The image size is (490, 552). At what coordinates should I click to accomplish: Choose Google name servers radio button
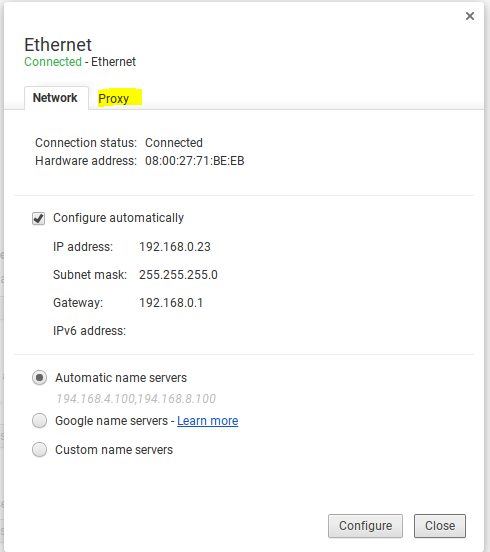(39, 421)
